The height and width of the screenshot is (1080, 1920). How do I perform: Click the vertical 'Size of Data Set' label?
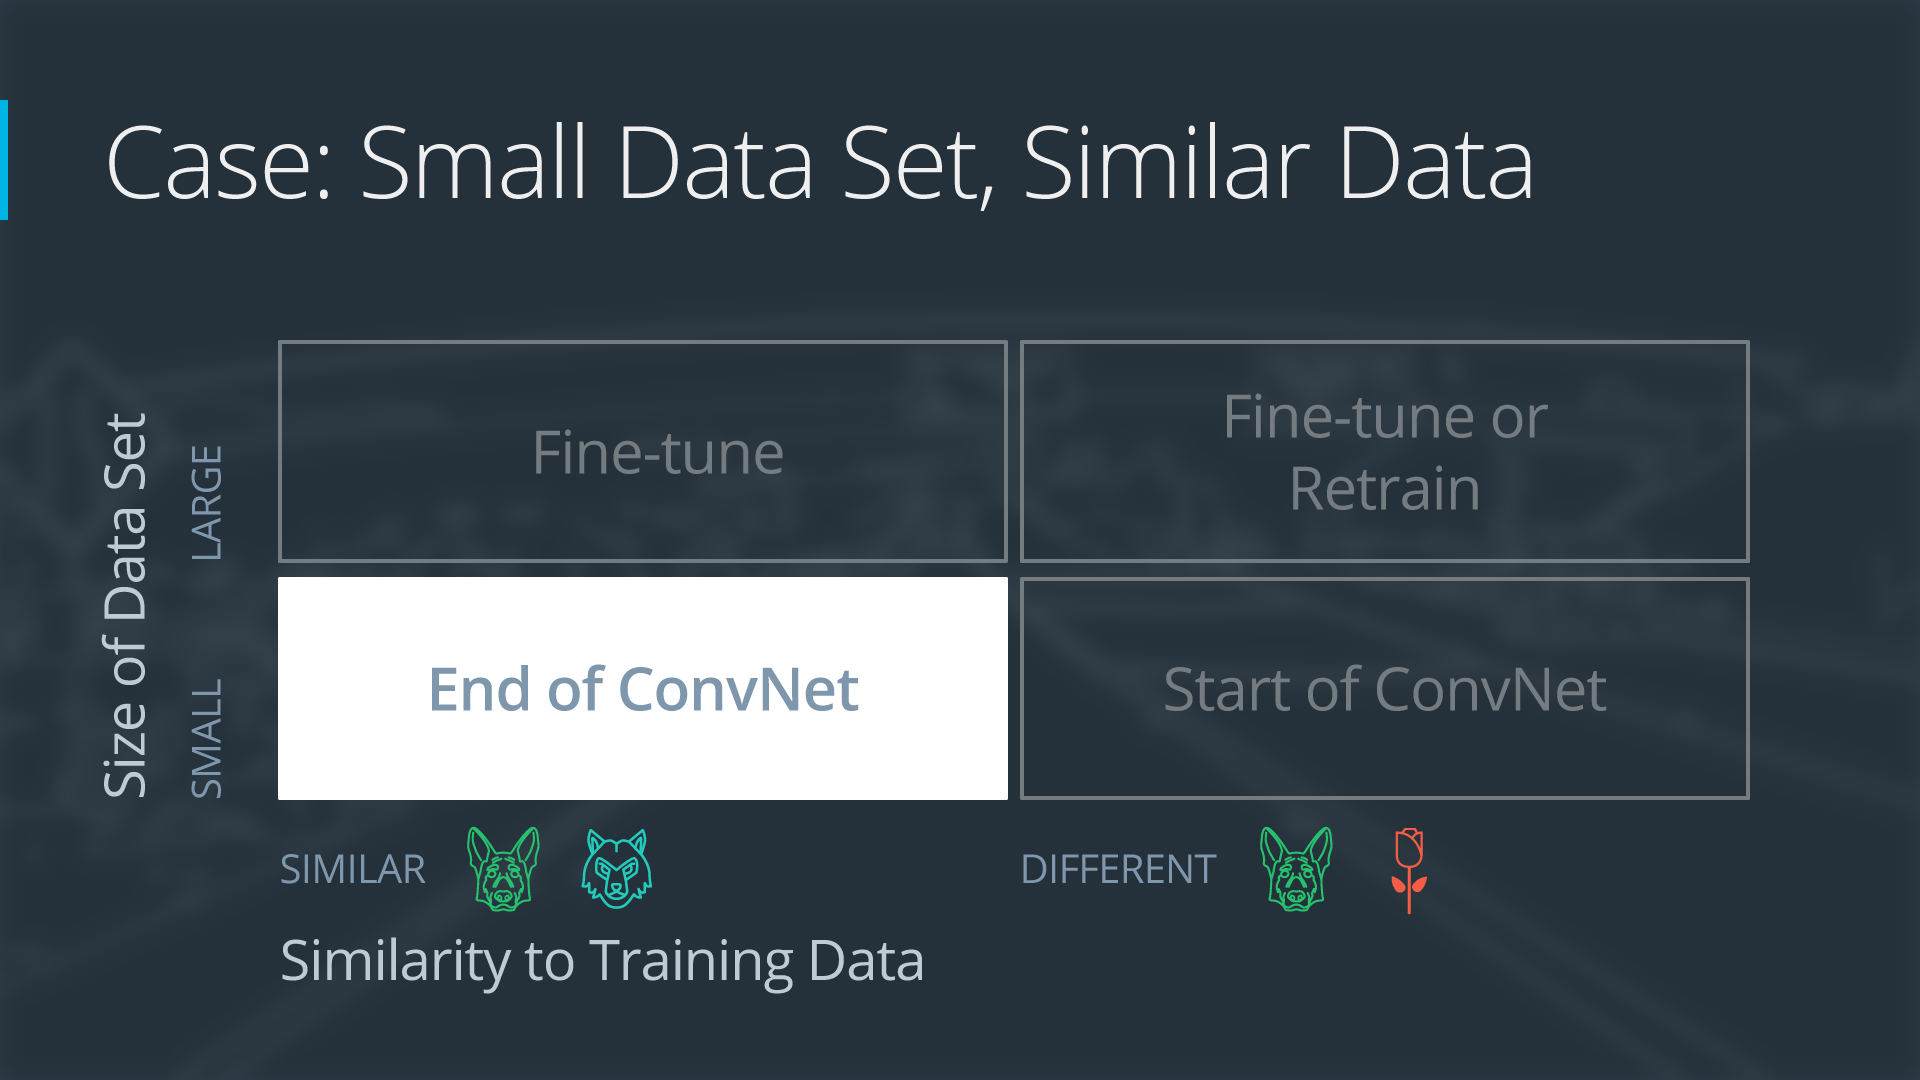click(x=126, y=606)
